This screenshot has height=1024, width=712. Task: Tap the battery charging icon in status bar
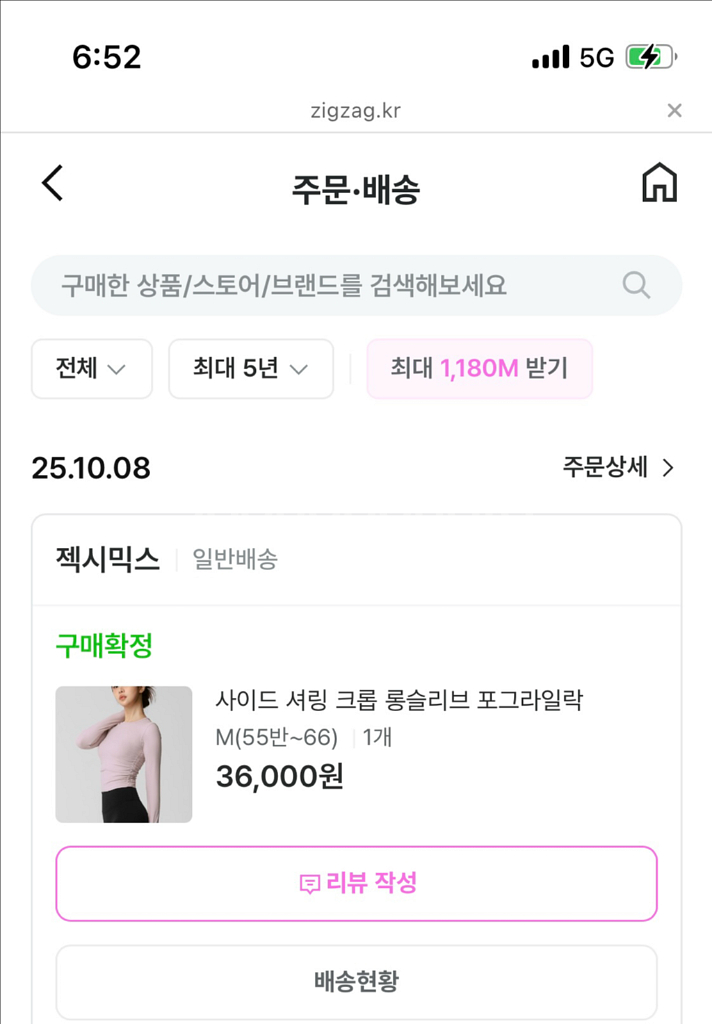(x=648, y=57)
